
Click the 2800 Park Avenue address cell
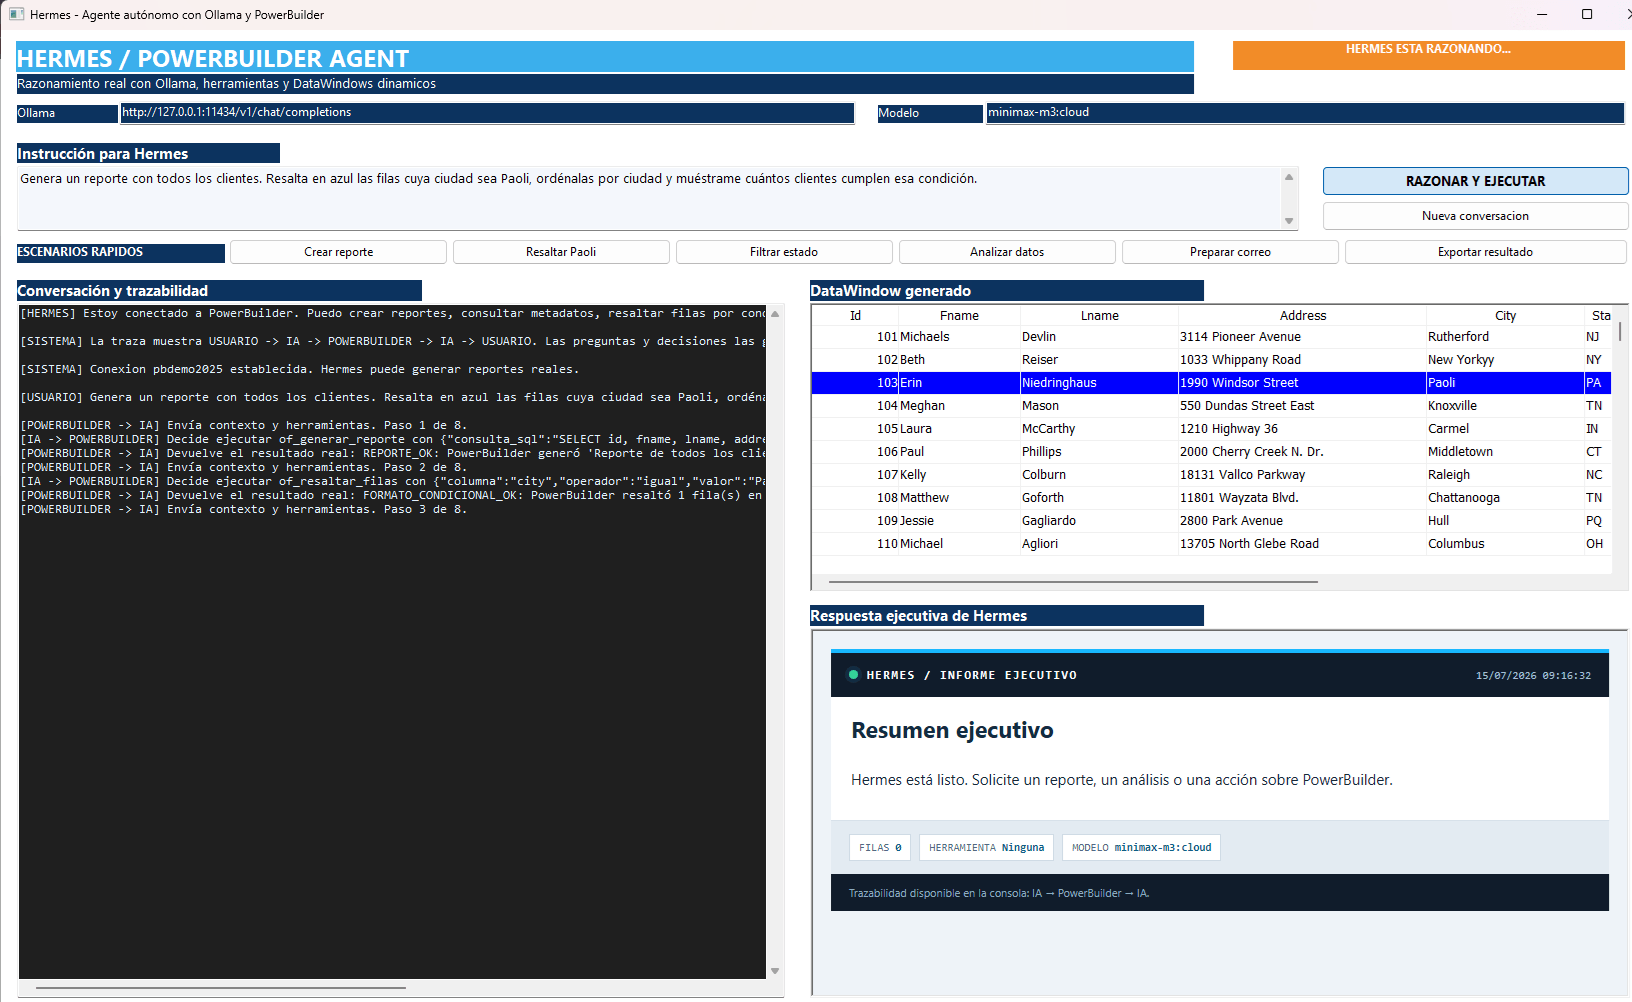(1231, 521)
